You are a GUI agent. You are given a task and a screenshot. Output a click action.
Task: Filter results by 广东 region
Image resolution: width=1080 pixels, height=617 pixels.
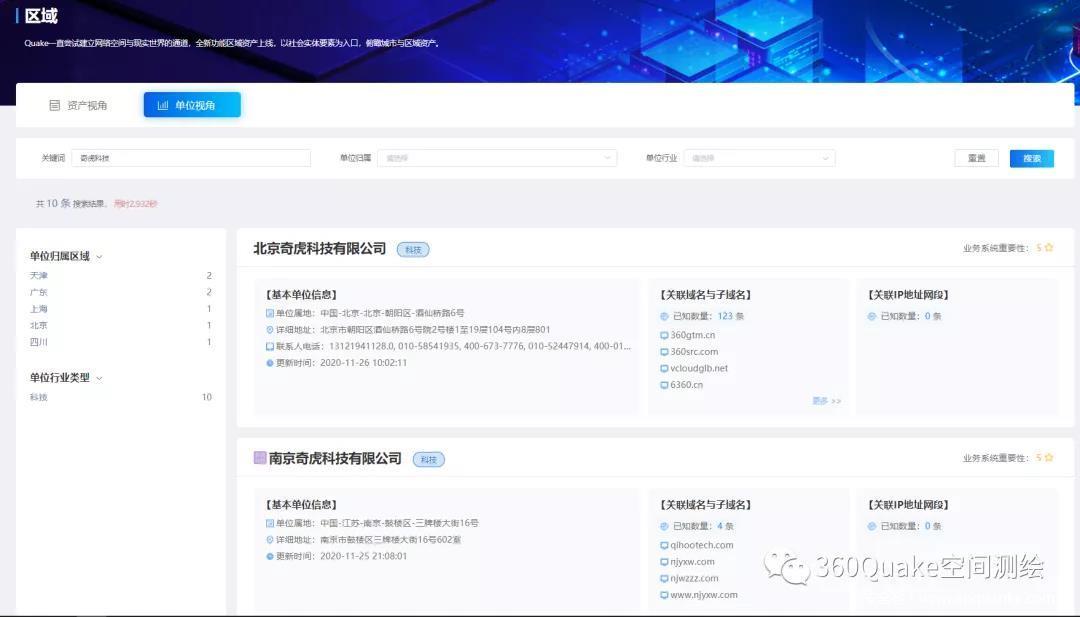[x=39, y=292]
